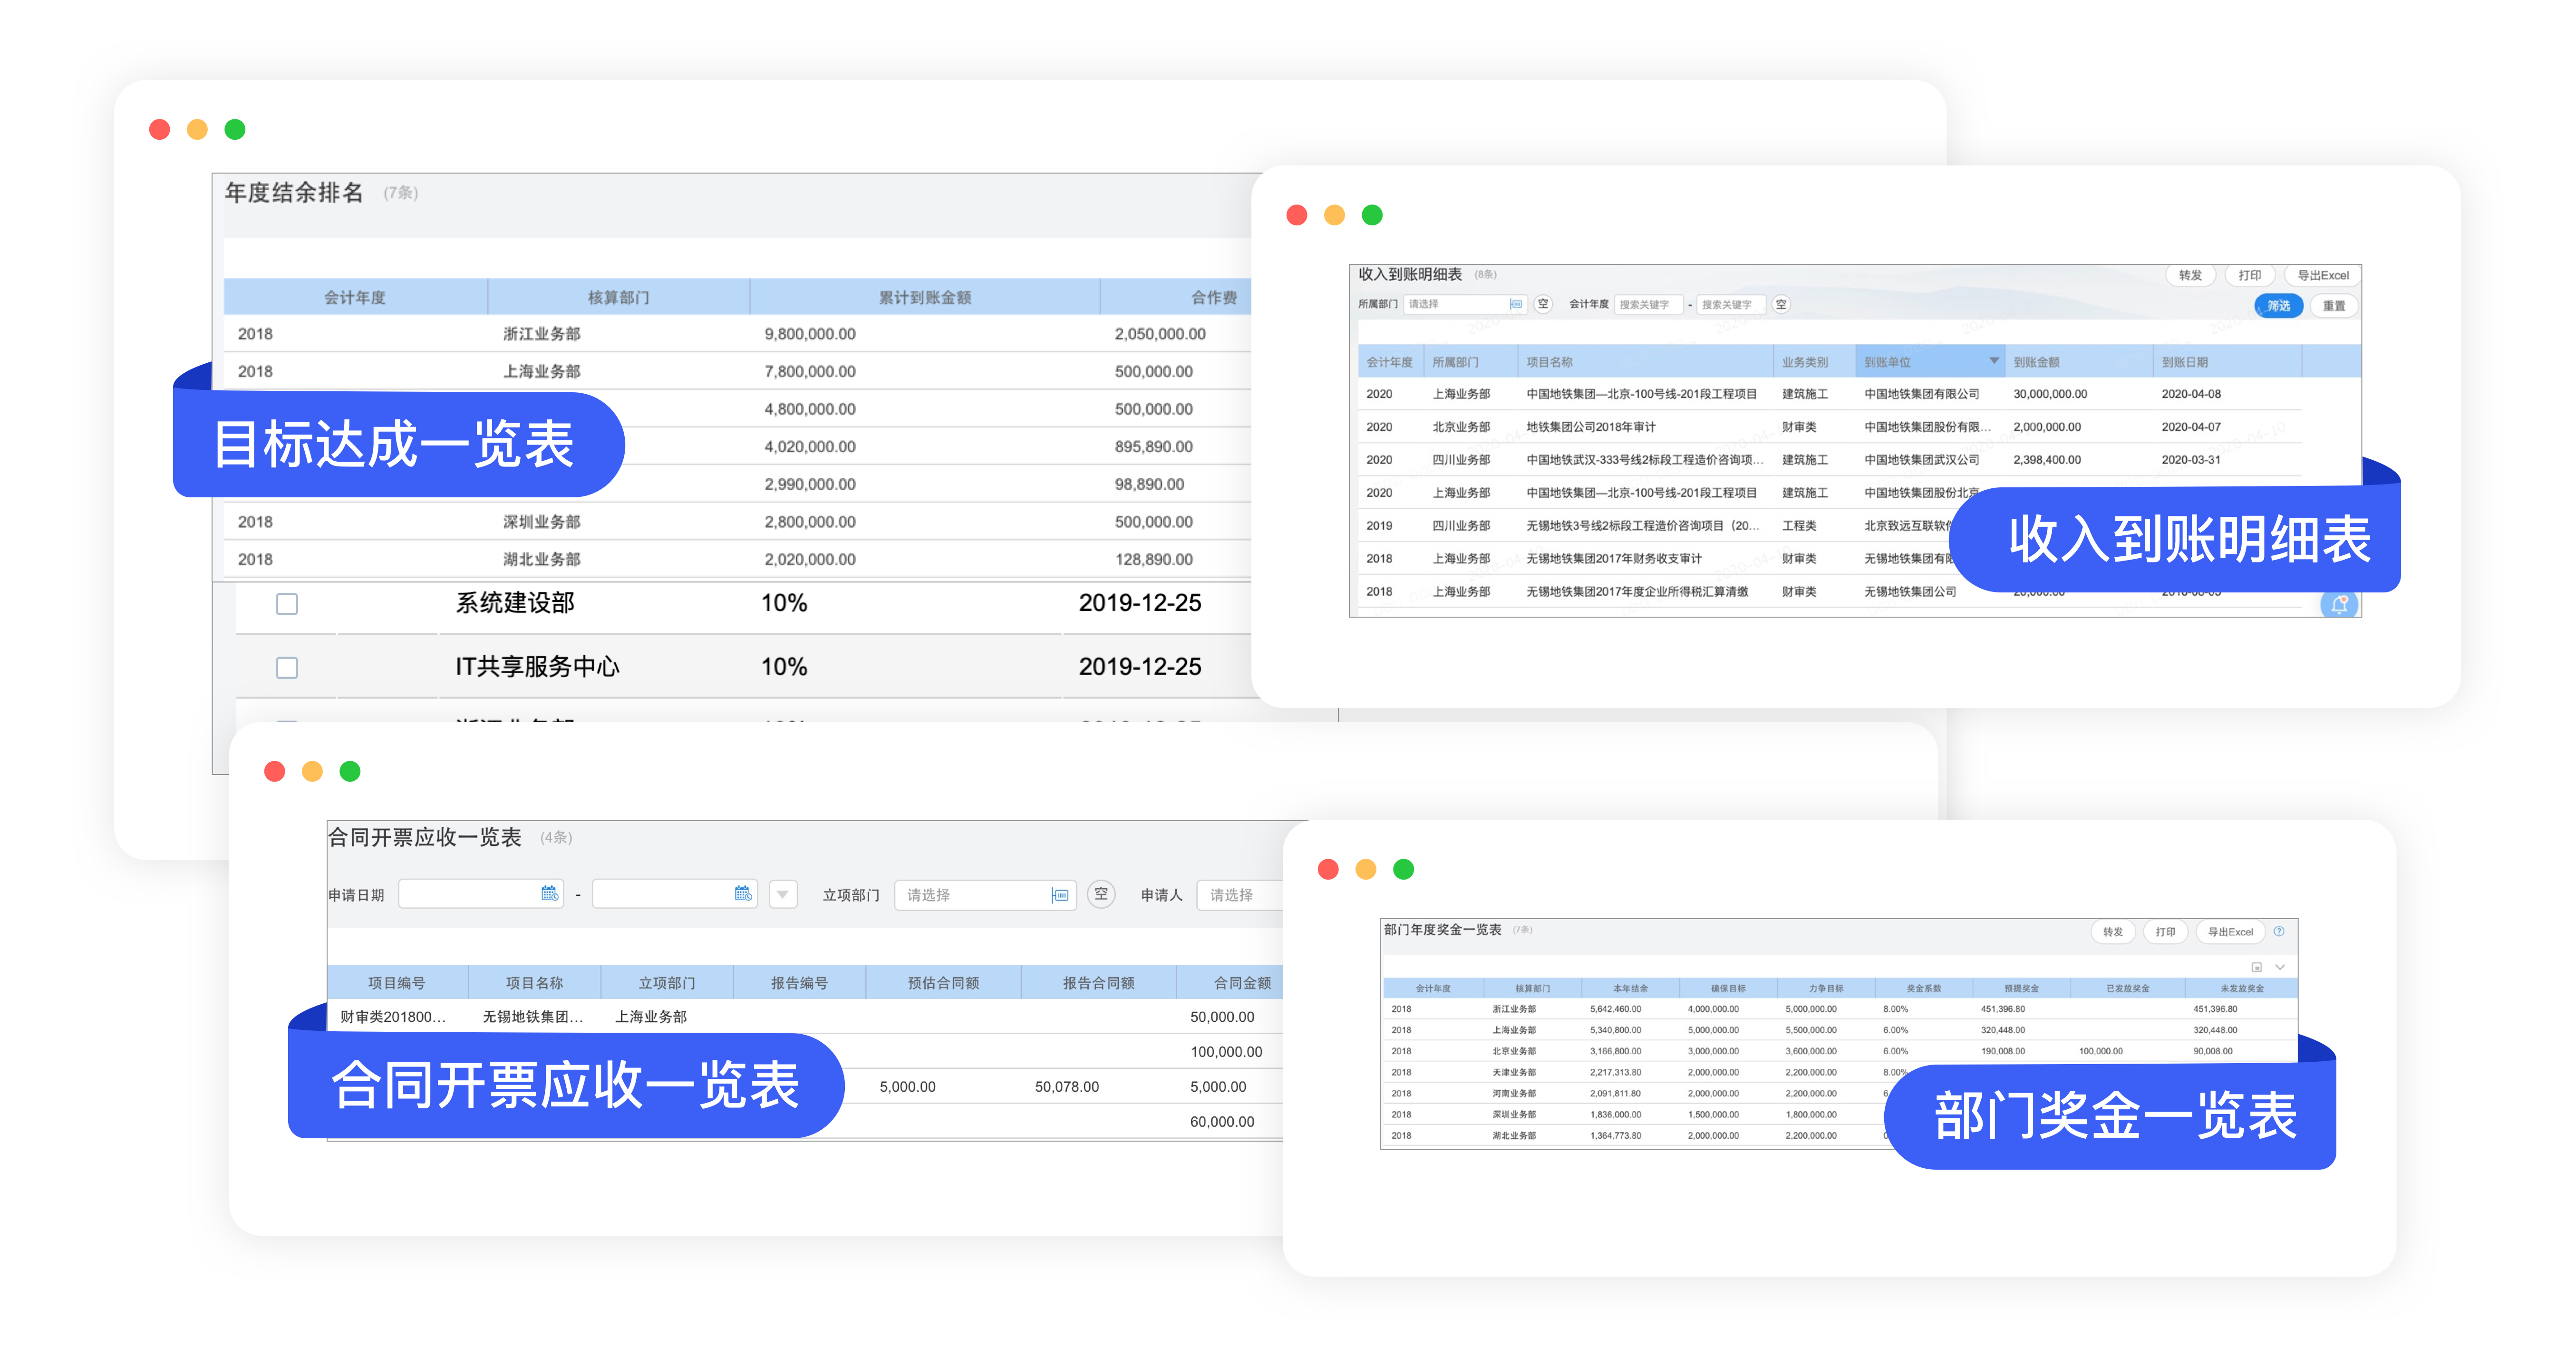Click the 报告合同额 column header
2576x1357 pixels.
(1098, 983)
